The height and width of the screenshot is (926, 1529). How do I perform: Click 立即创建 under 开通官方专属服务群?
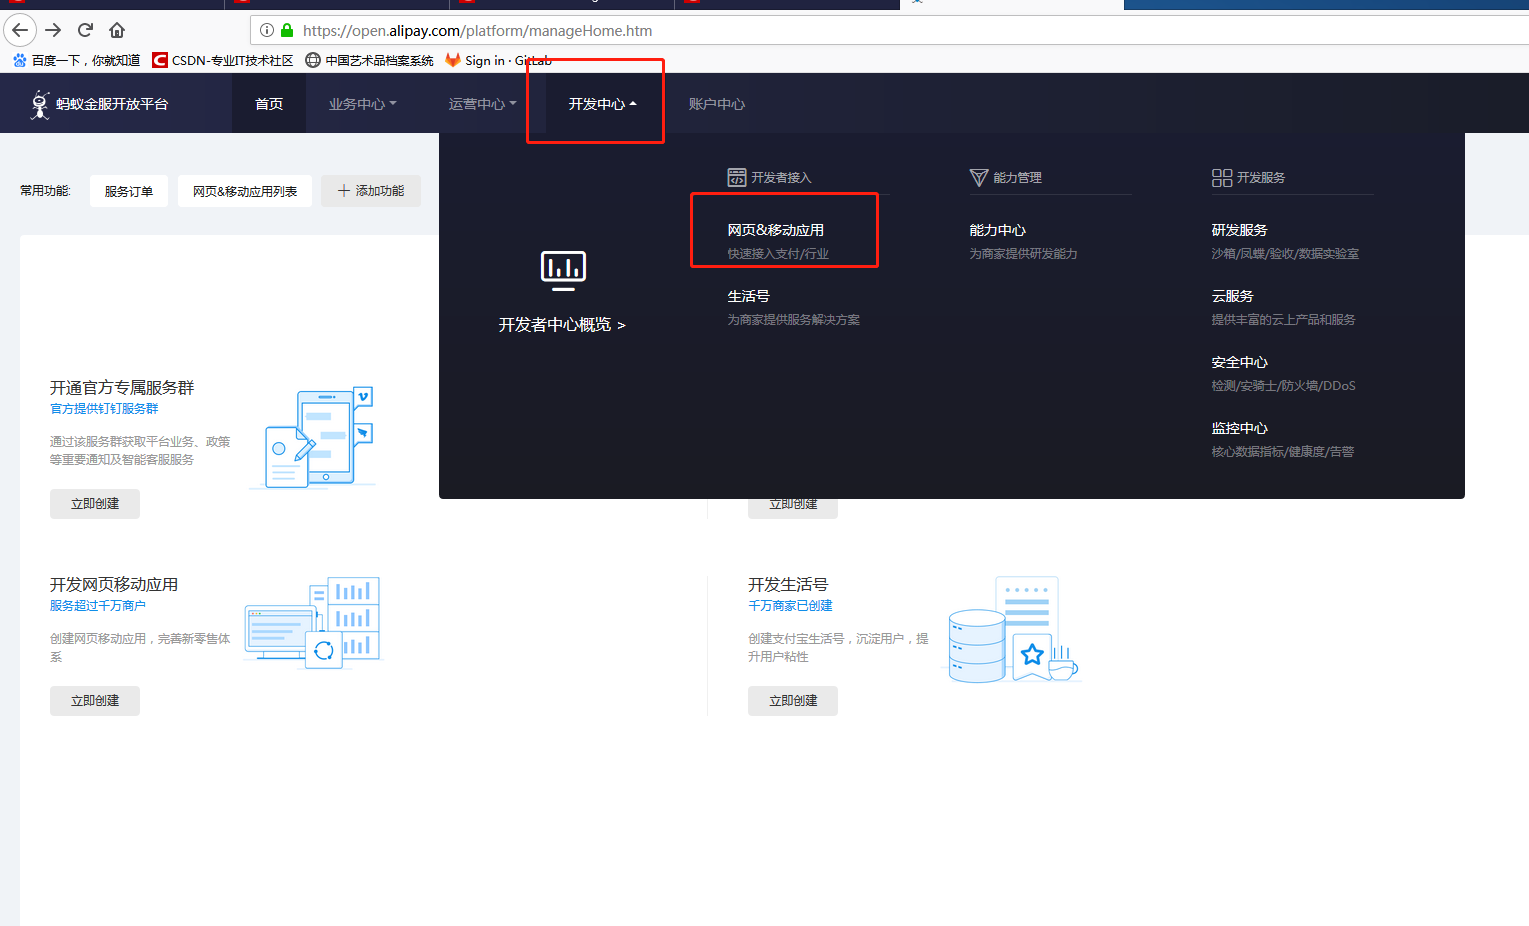click(x=95, y=504)
